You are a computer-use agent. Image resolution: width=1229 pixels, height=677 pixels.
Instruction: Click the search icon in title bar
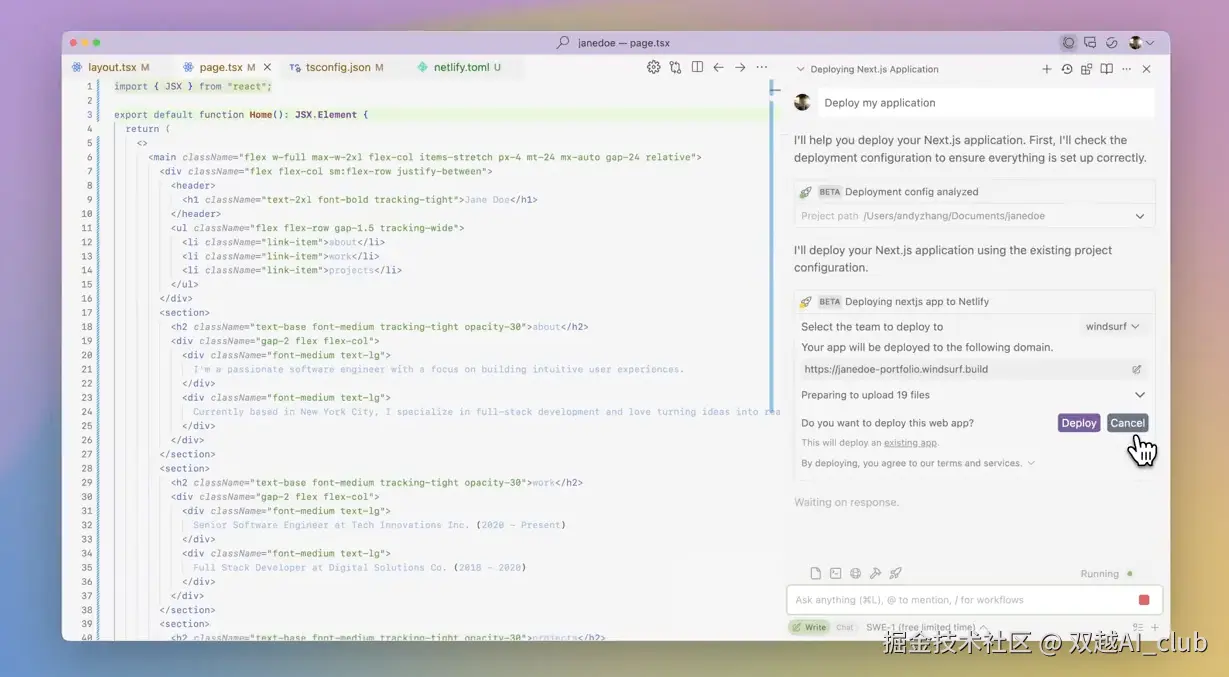[x=563, y=43]
